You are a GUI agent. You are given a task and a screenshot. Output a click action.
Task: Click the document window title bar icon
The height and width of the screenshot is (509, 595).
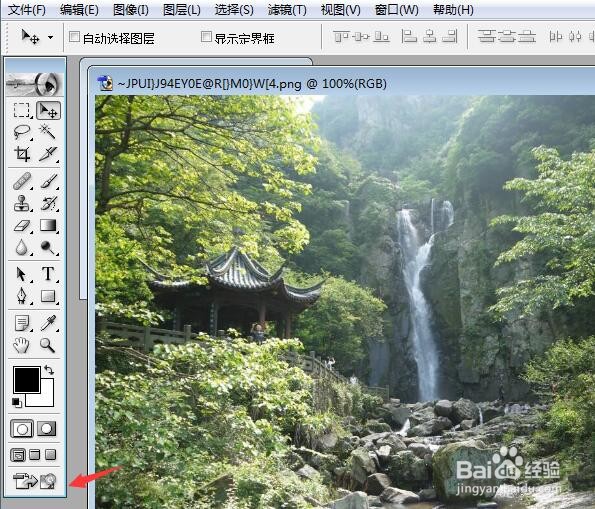click(x=105, y=83)
